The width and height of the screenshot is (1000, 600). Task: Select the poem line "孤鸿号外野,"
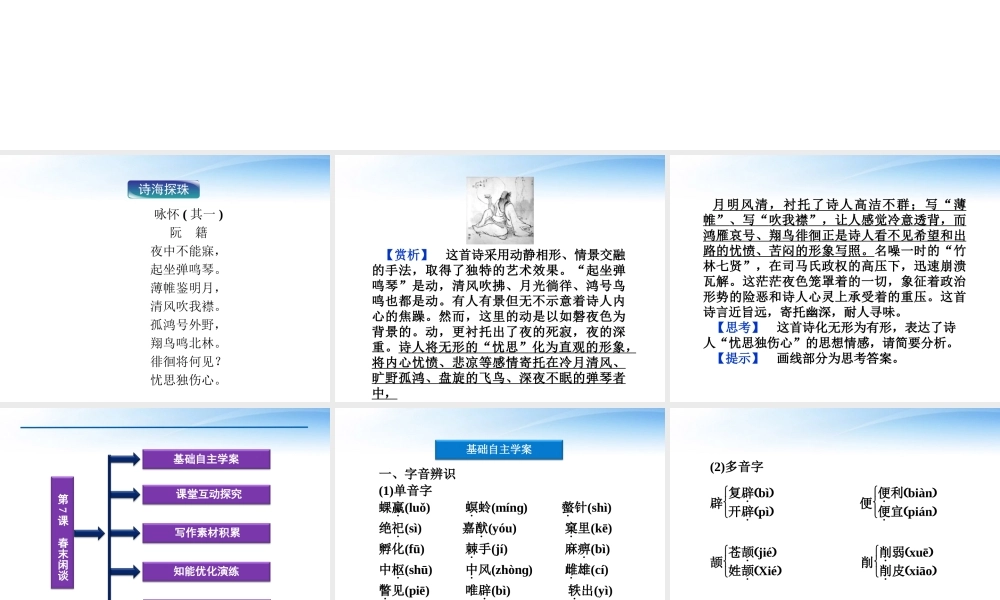(186, 325)
